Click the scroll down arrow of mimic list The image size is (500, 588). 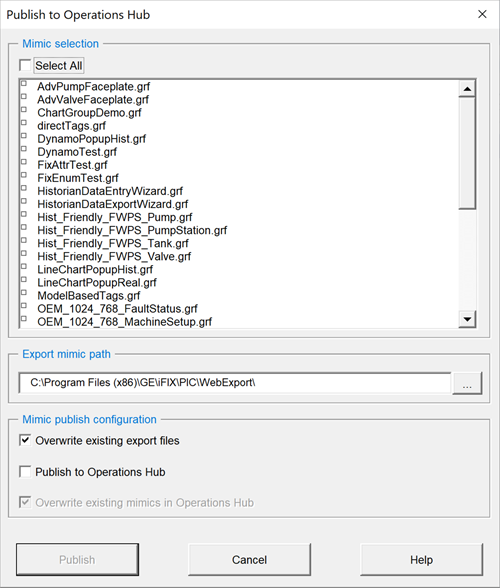tap(467, 319)
